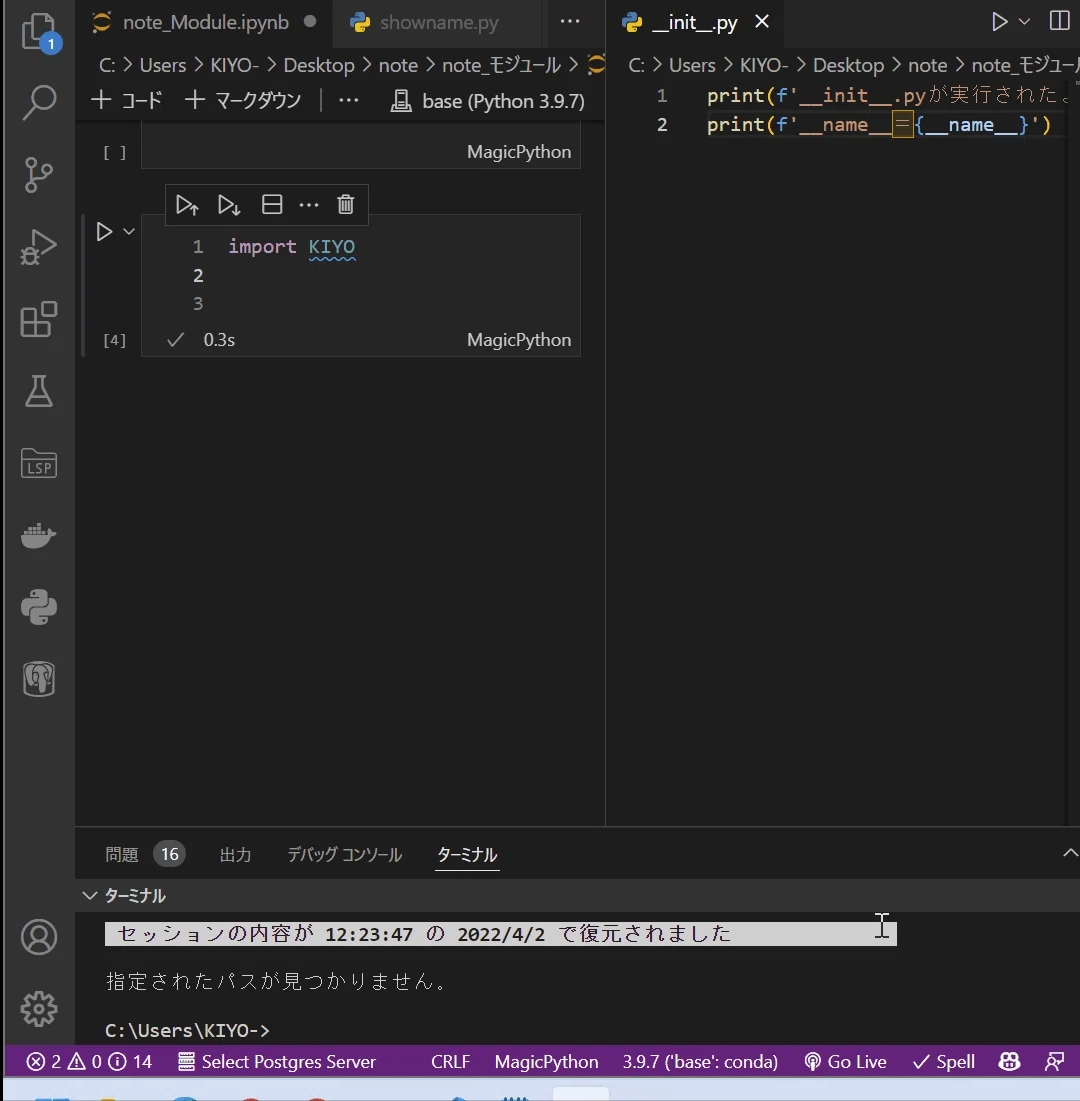Open the 問題 problems panel tab
Screen dimensions: 1080x1101
(121, 855)
